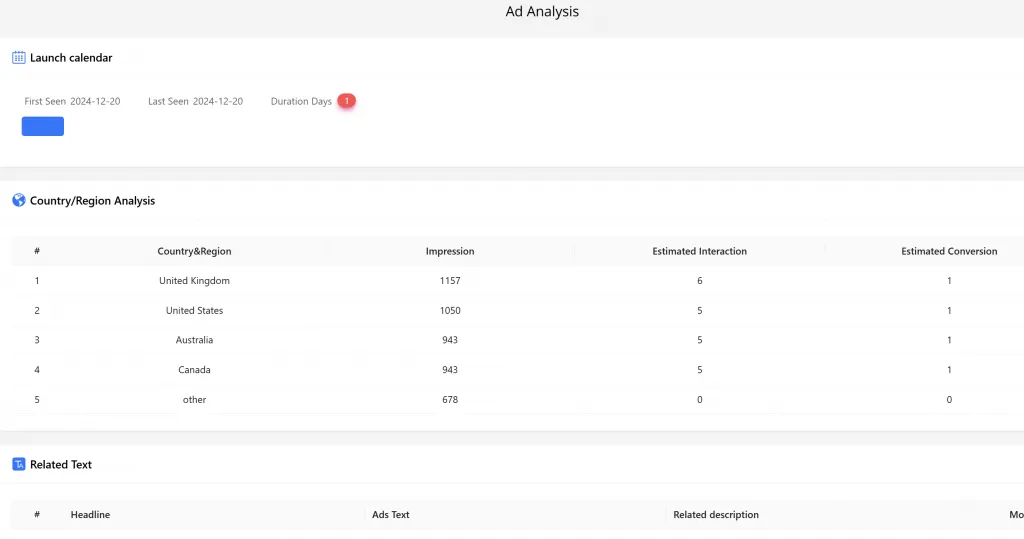The image size is (1024, 539).
Task: Click the blue bar in launch calendar
Action: point(43,126)
